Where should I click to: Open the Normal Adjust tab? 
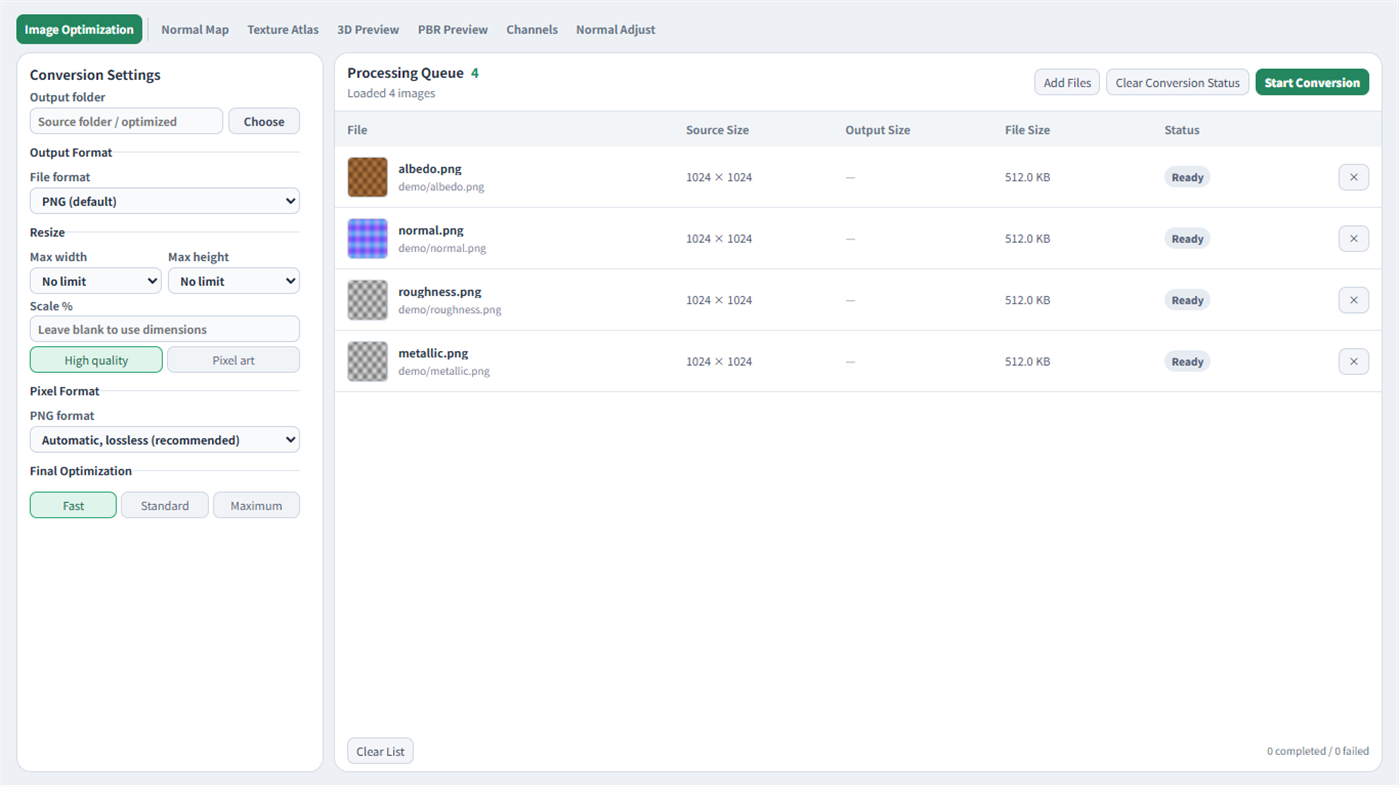click(x=616, y=29)
